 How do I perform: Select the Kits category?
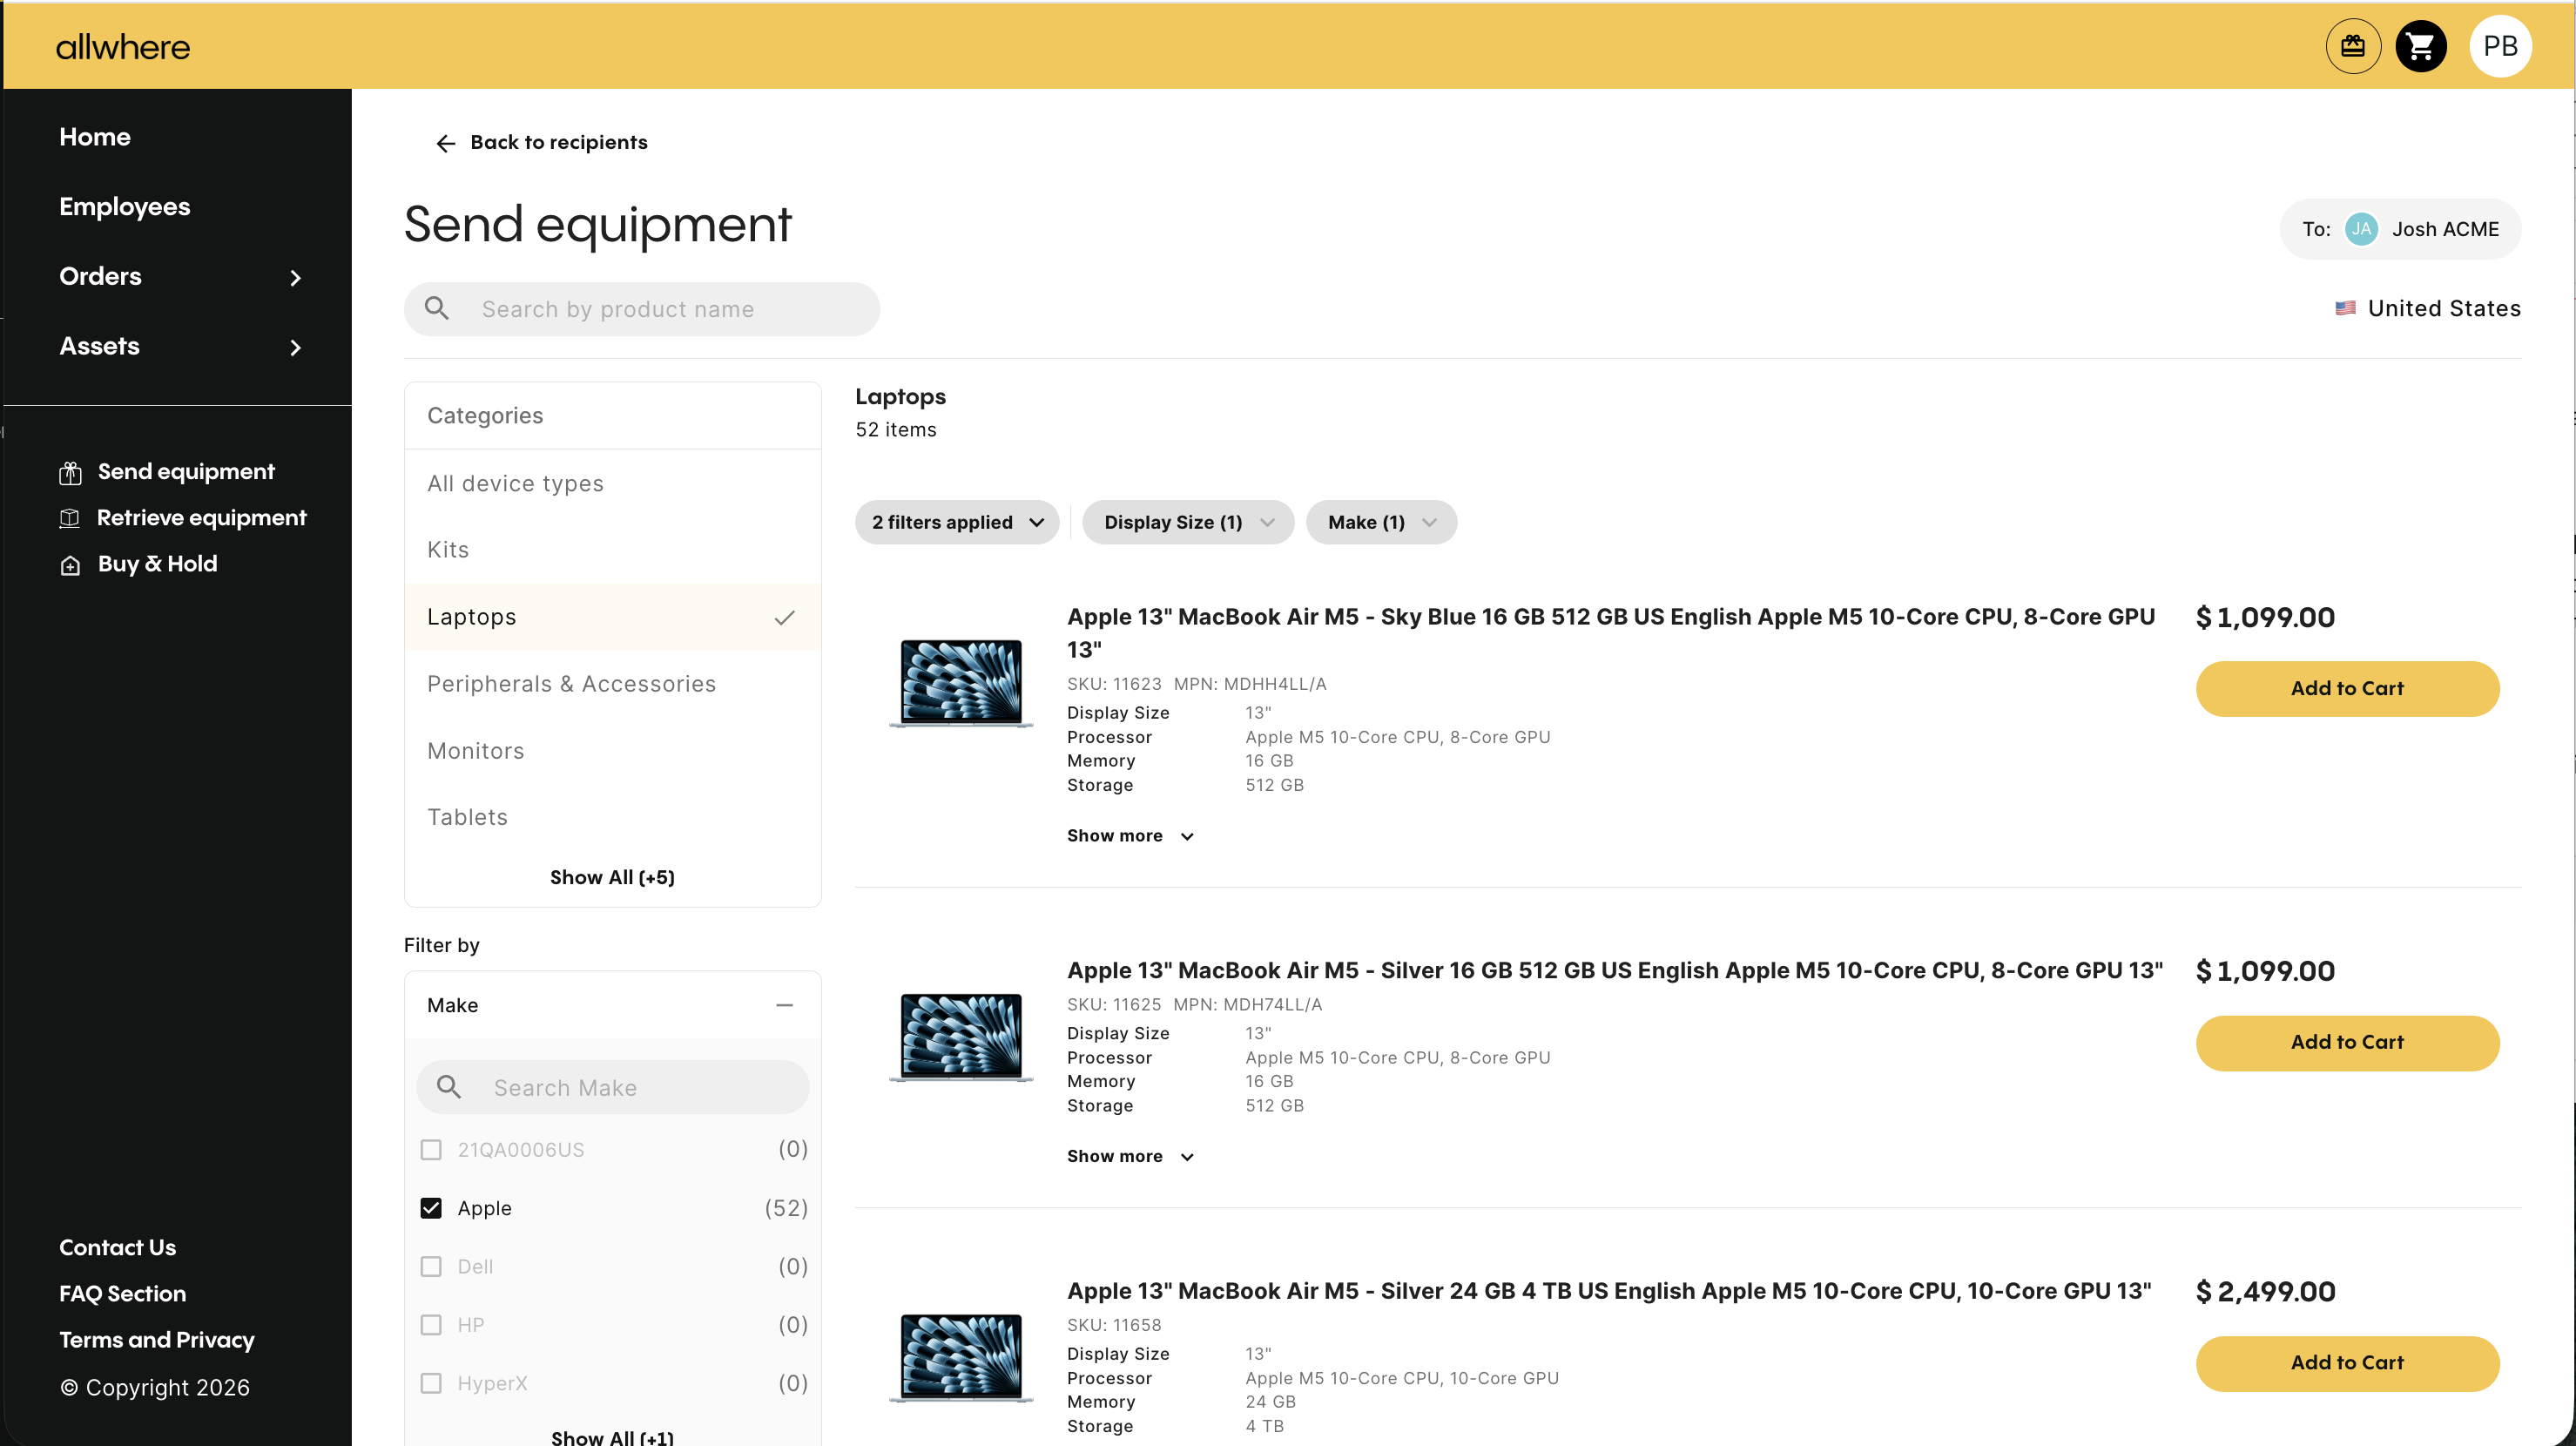pyautogui.click(x=612, y=550)
